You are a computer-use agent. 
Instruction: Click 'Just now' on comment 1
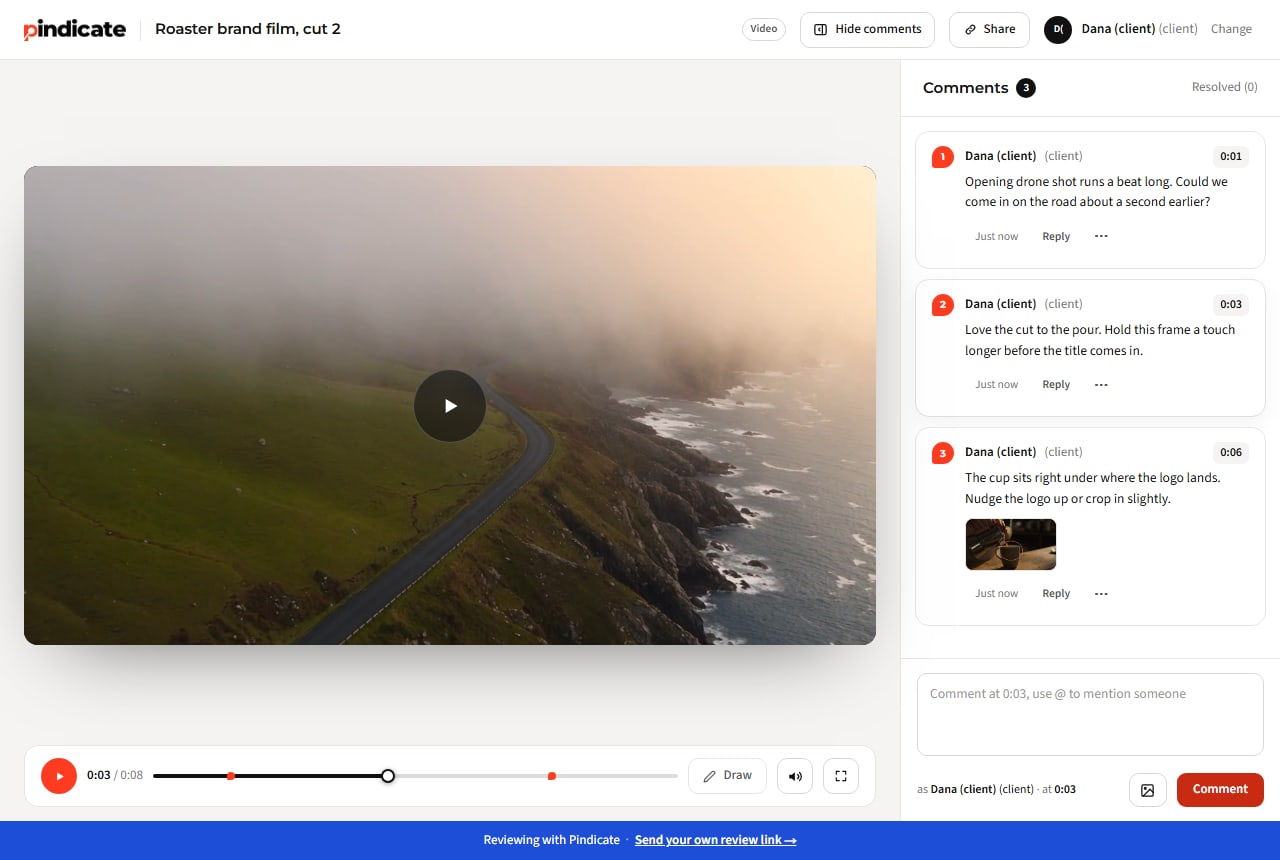(x=997, y=237)
